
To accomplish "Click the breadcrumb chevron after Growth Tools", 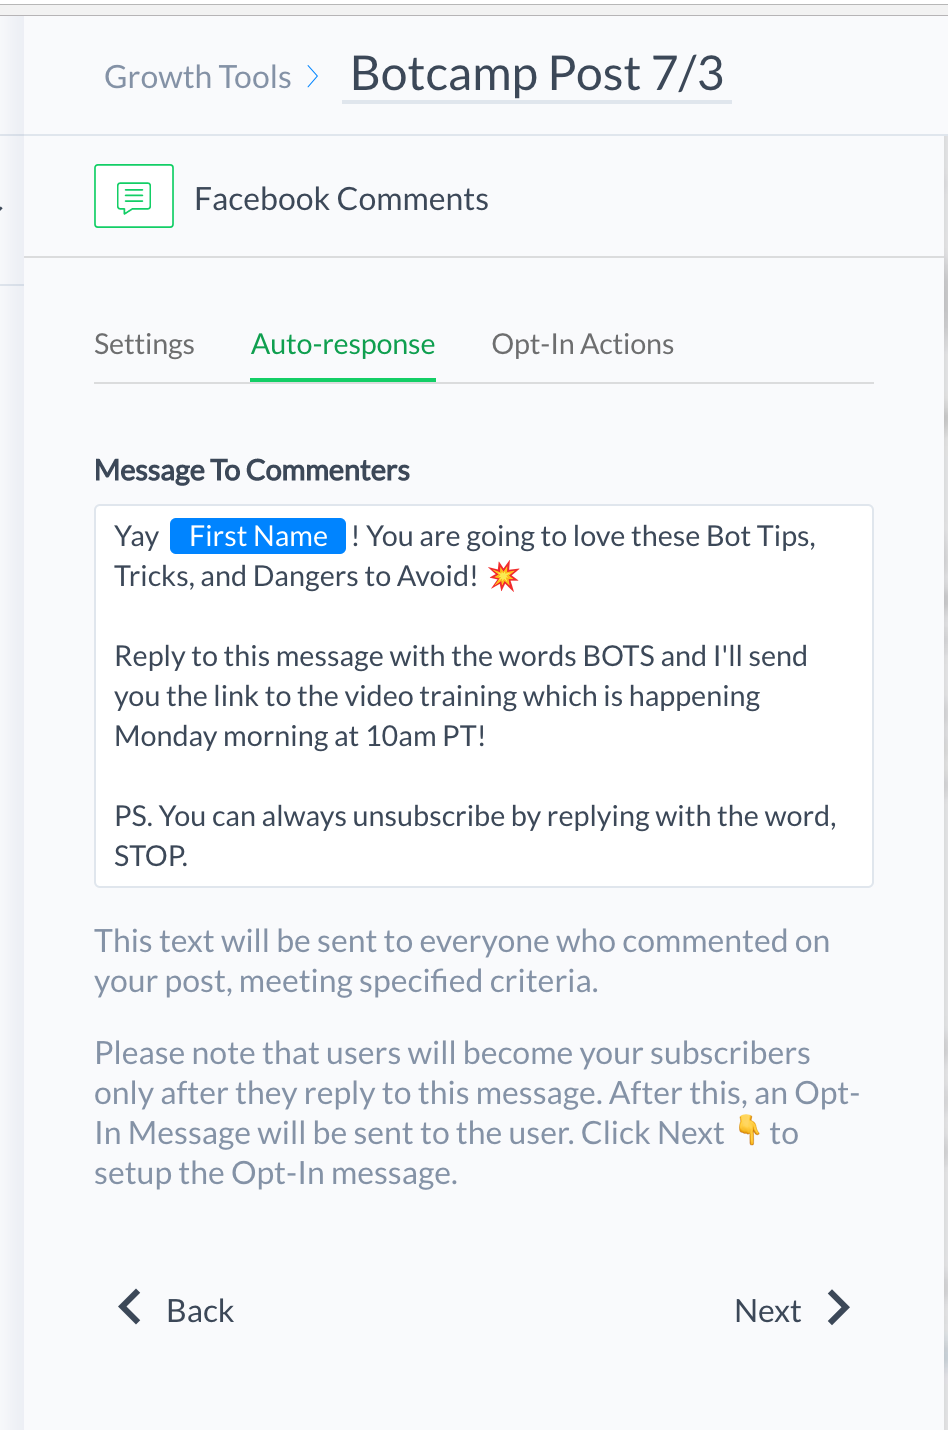I will click(x=313, y=77).
